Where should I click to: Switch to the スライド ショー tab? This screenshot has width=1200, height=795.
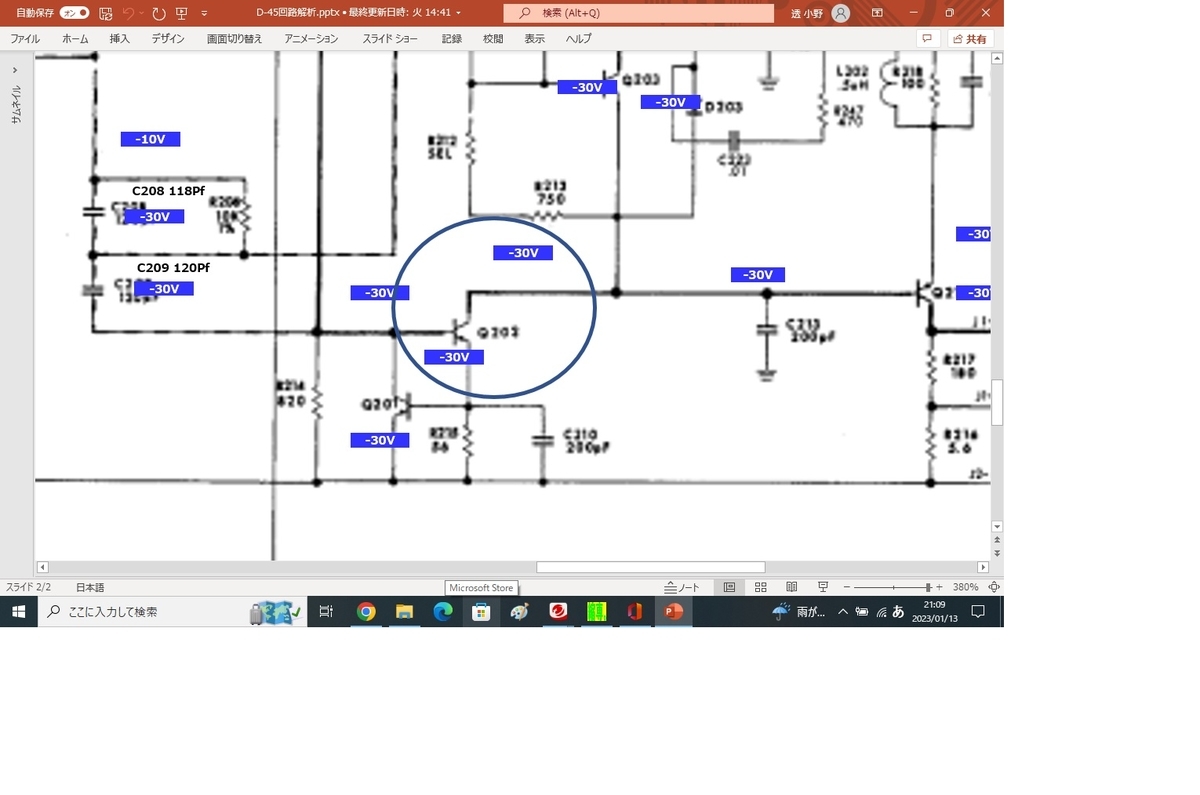390,39
